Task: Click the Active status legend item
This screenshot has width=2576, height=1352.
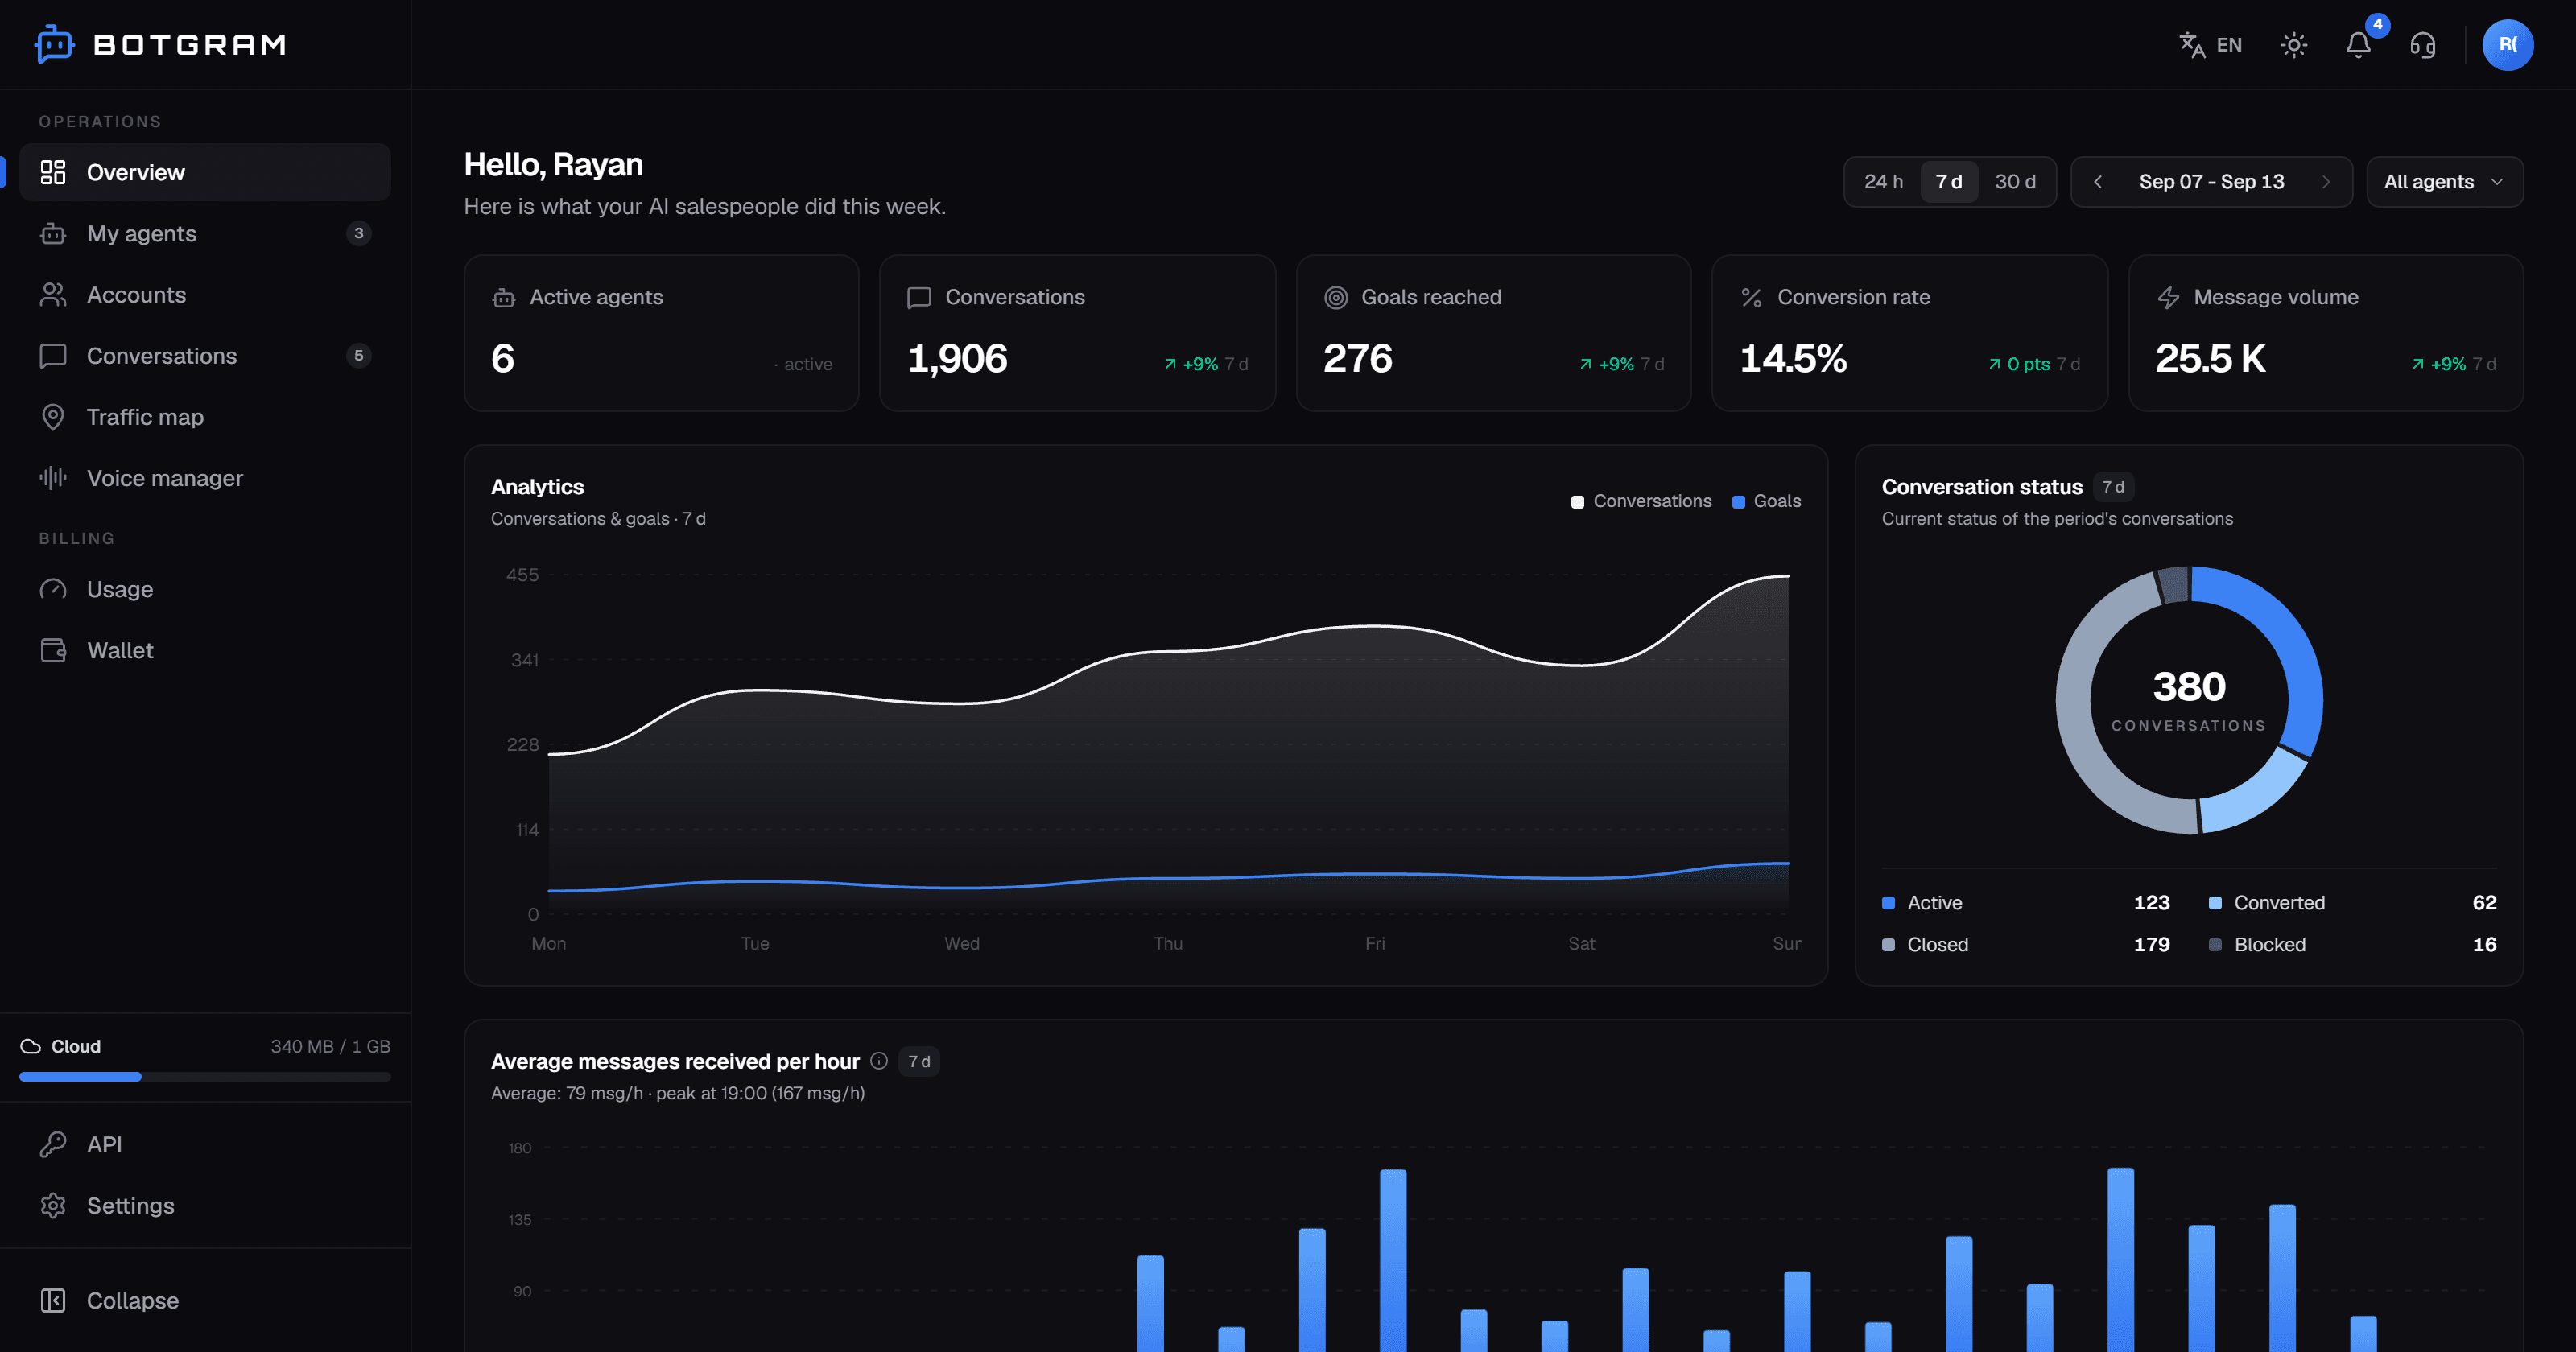Action: [2025, 902]
